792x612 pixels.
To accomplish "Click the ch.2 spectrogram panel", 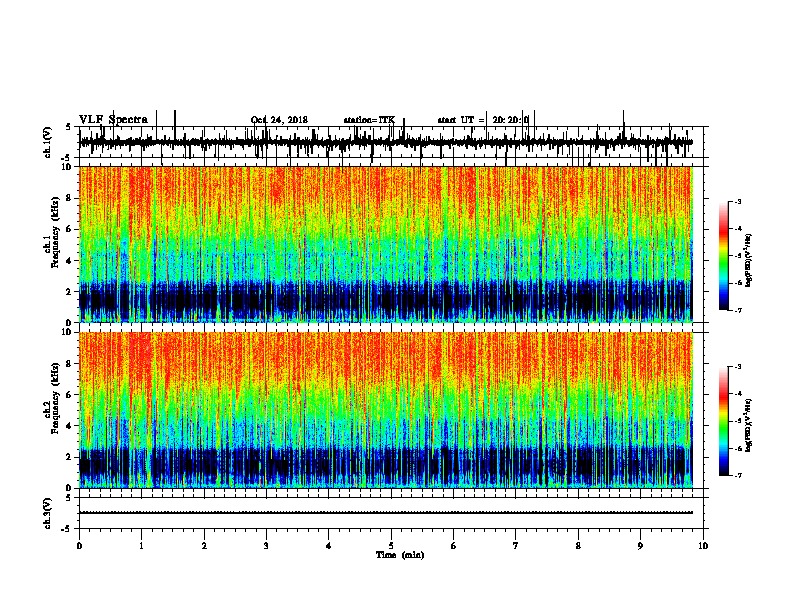I will [386, 410].
